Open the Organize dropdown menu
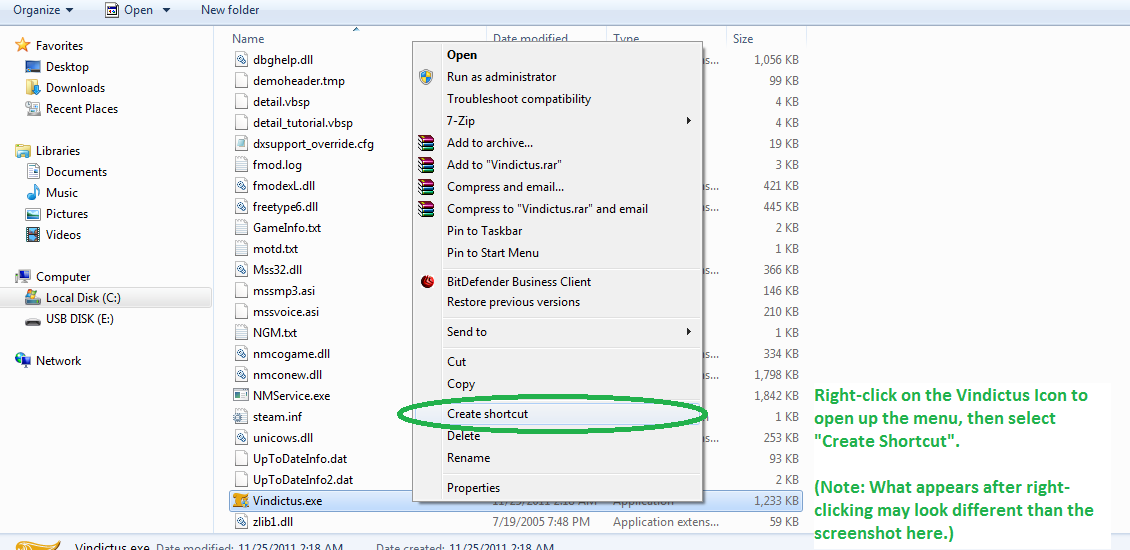Image resolution: width=1130 pixels, height=550 pixels. [43, 10]
